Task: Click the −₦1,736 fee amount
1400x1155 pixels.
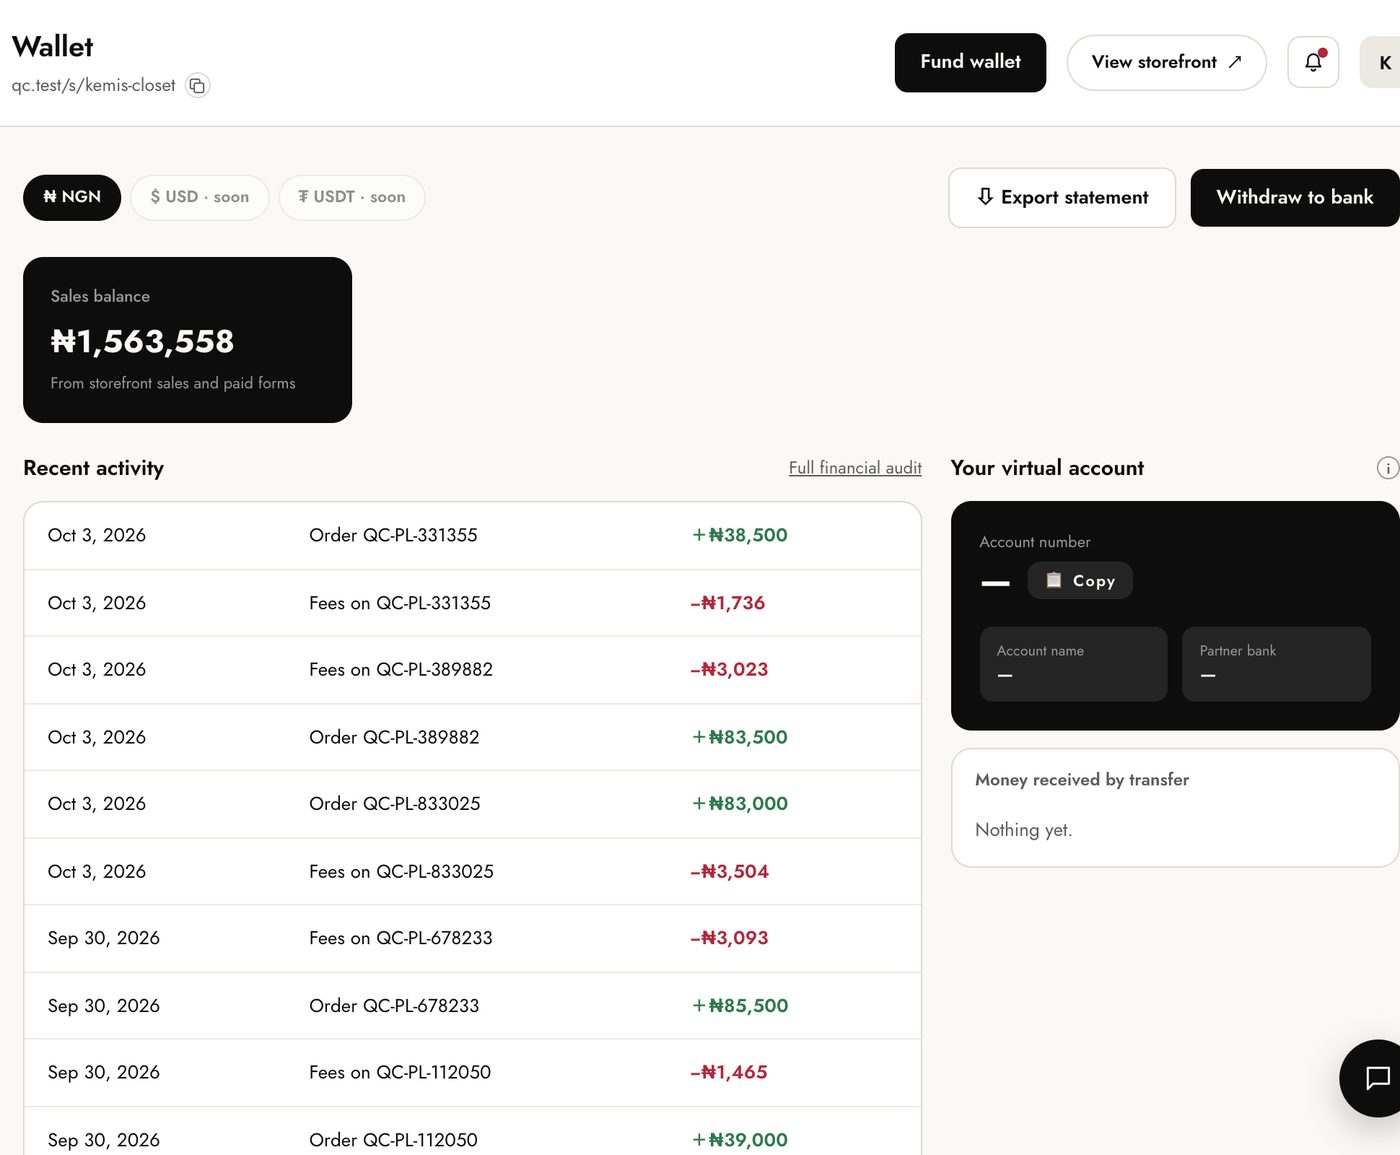Action: pos(728,603)
